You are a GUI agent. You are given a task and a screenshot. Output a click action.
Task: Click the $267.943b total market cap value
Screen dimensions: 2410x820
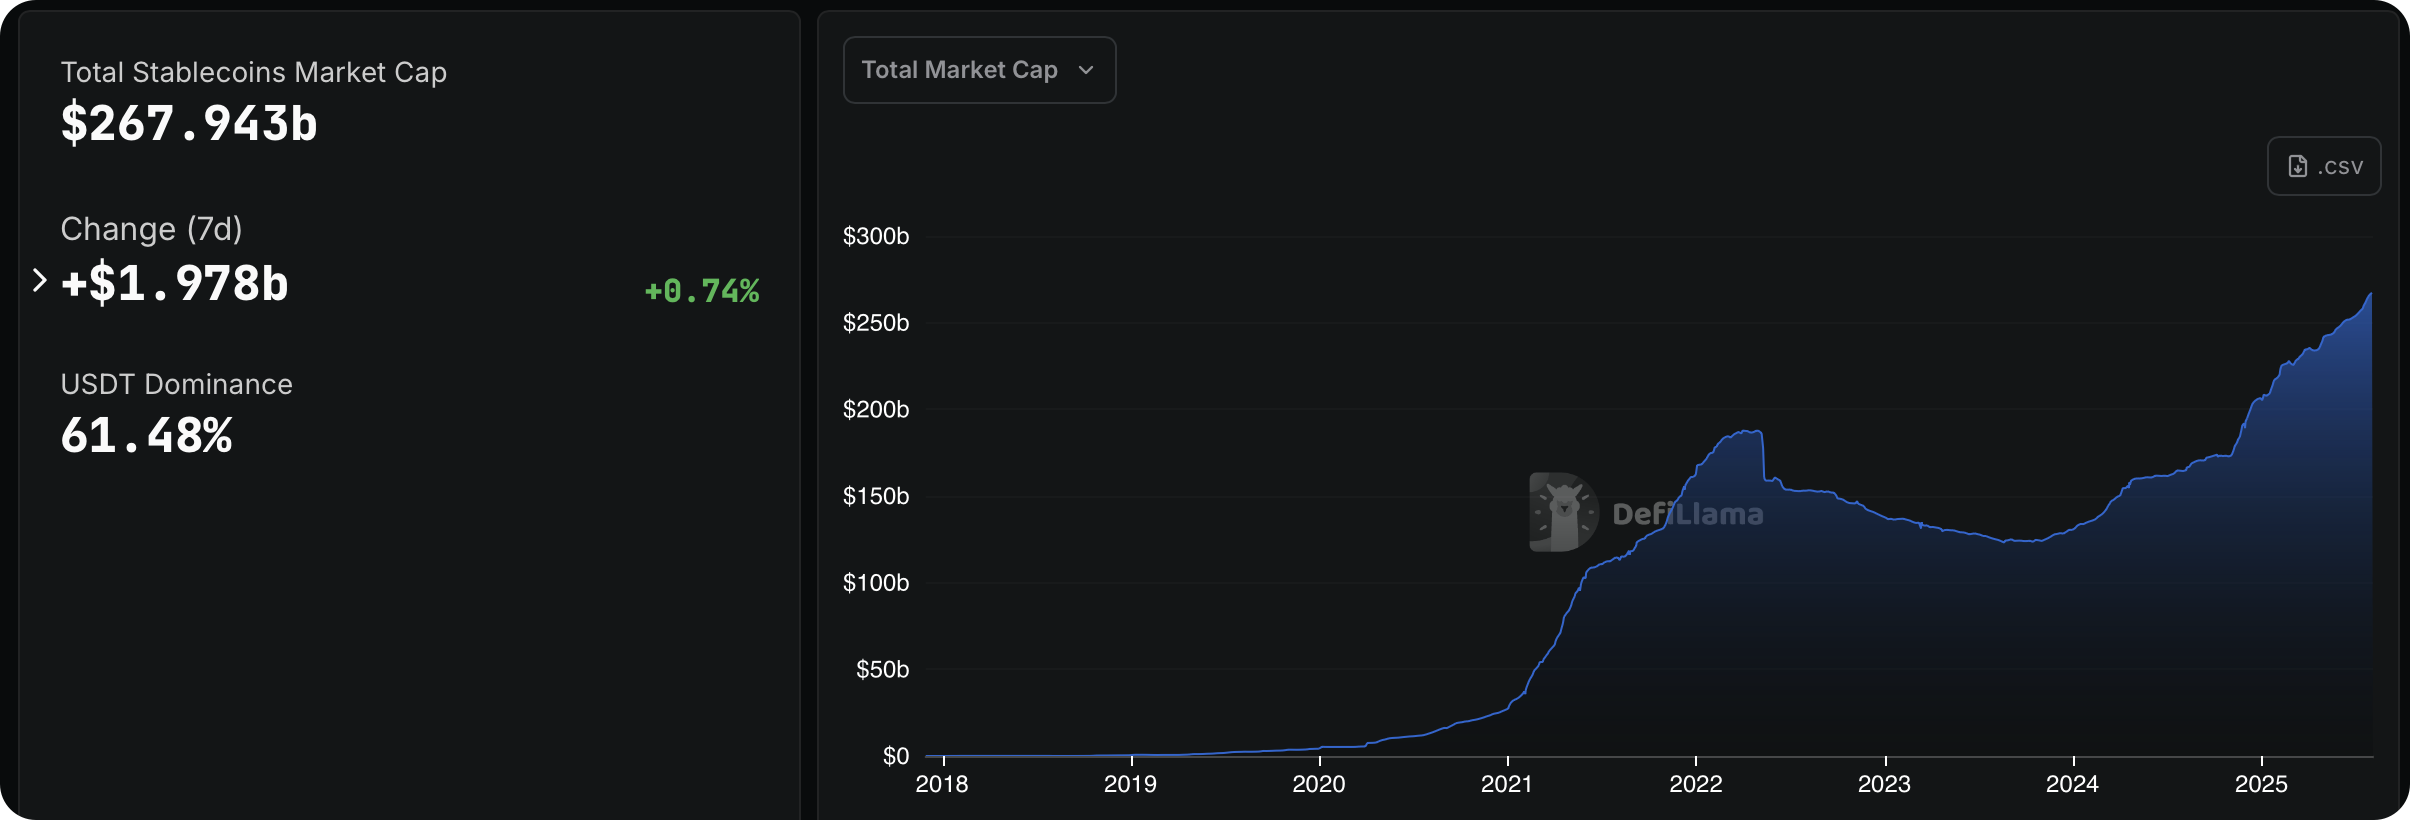tap(189, 124)
